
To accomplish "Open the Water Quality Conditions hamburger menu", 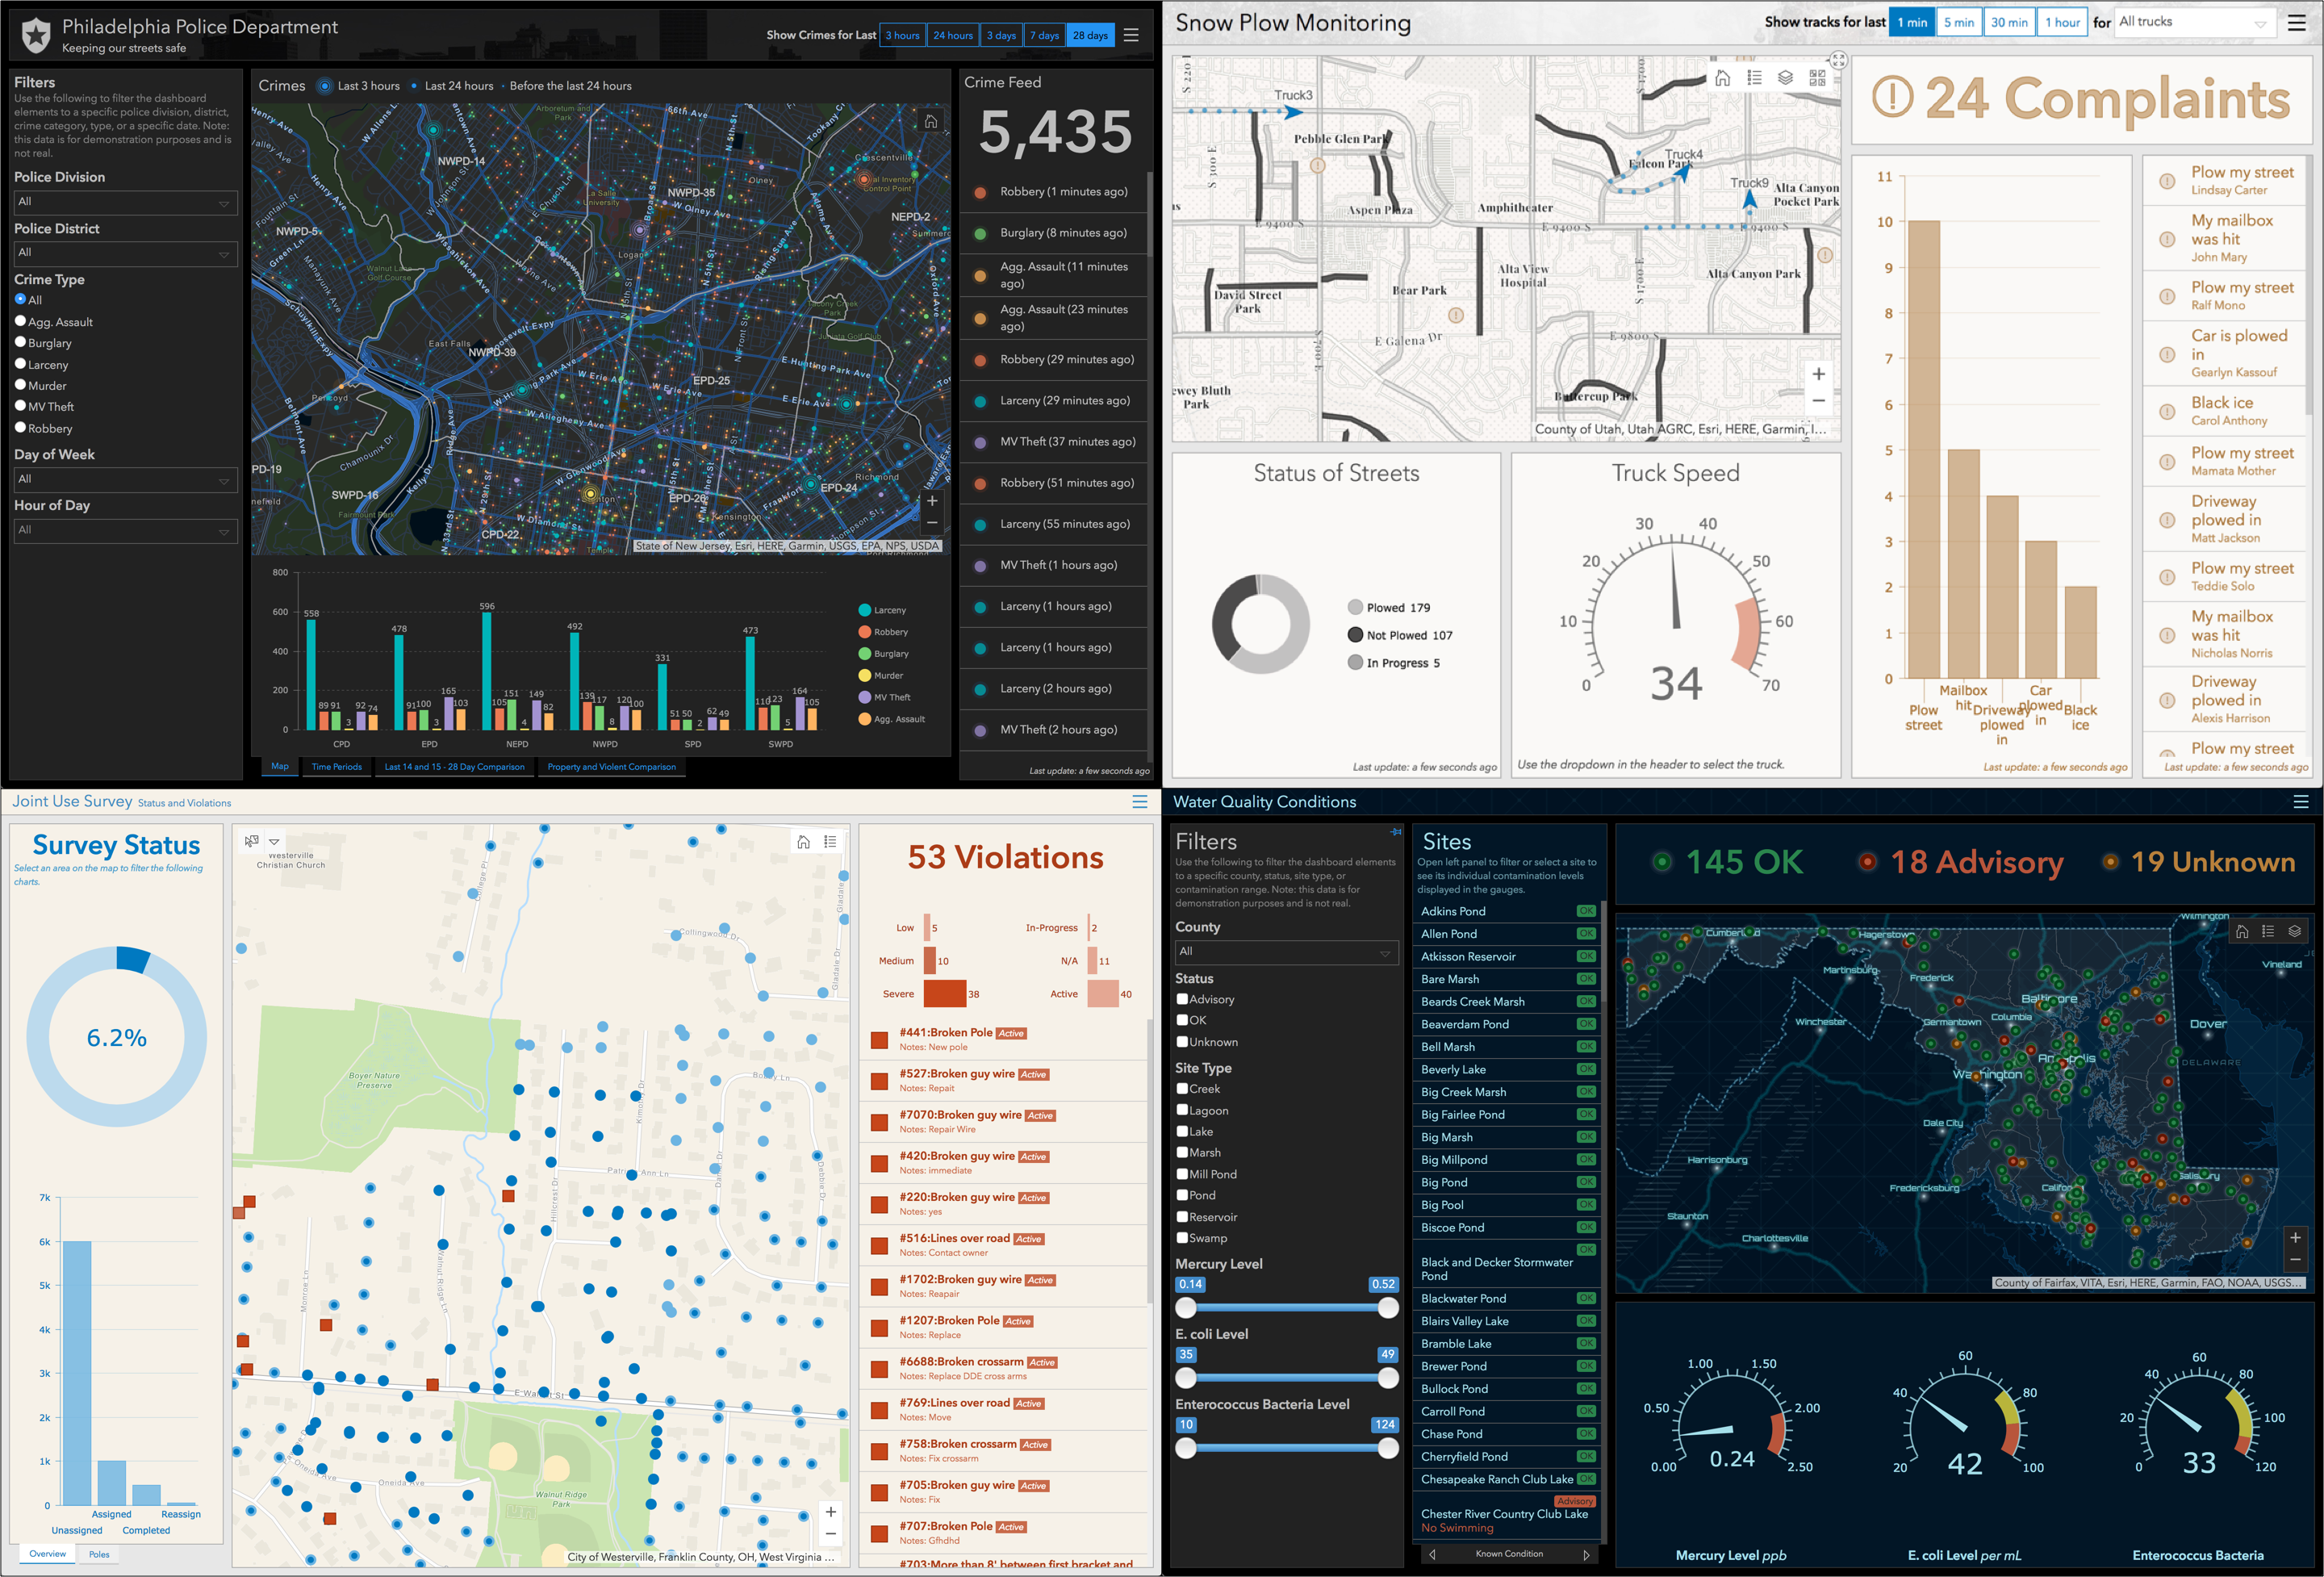I will [2300, 802].
